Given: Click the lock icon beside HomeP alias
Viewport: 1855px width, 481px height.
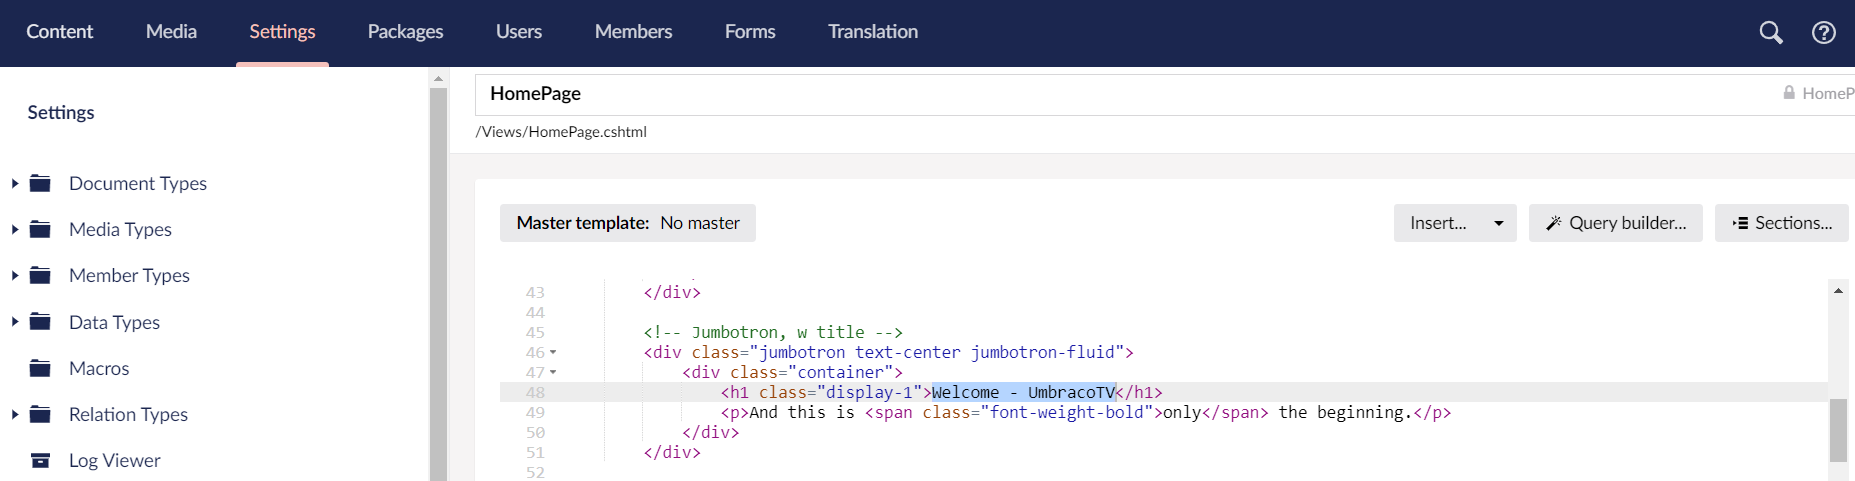Looking at the screenshot, I should (1789, 92).
